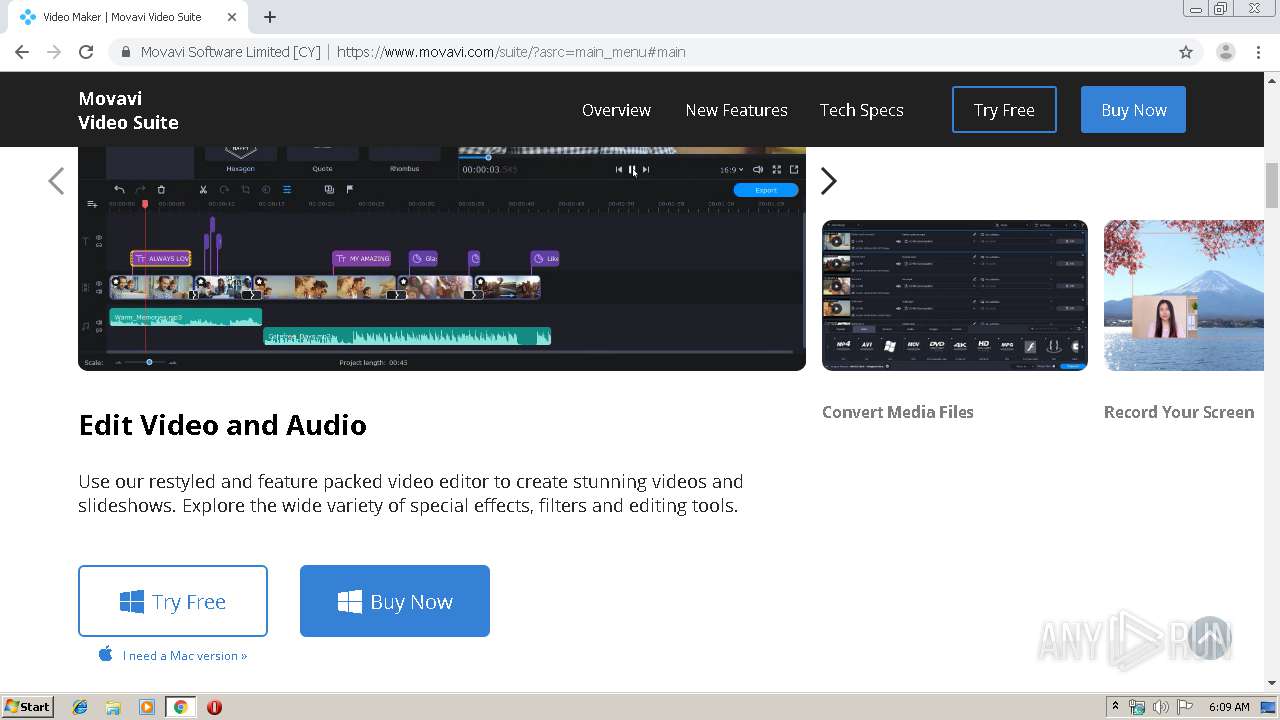This screenshot has height=720, width=1280.
Task: Click the address bar URL field
Action: tap(640, 52)
